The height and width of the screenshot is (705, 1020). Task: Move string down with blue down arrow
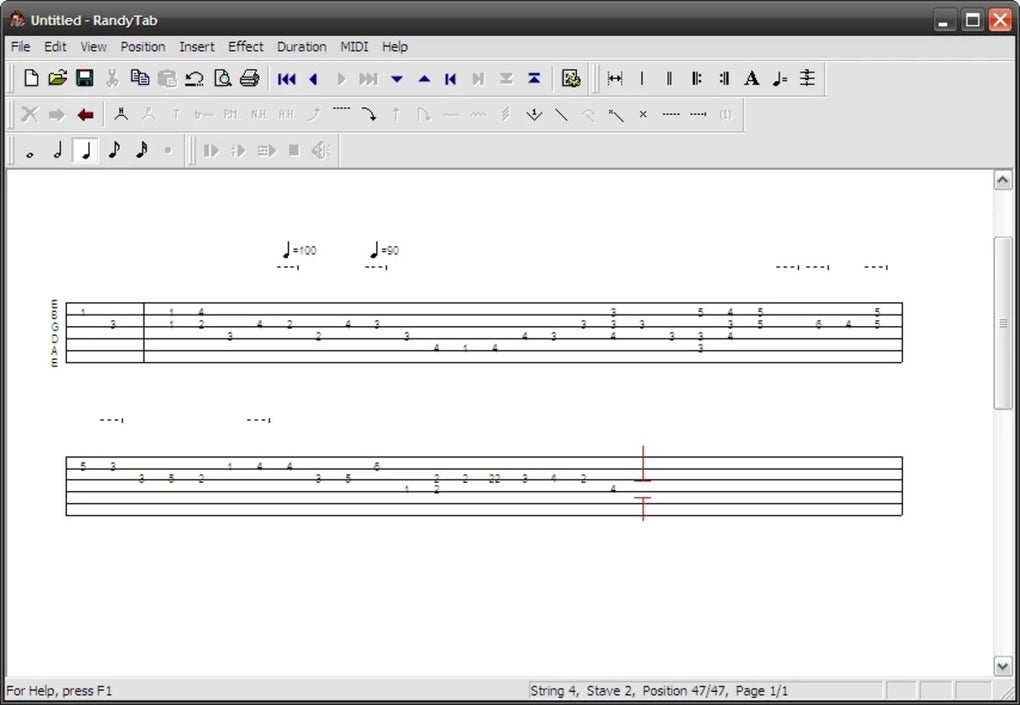(x=397, y=78)
